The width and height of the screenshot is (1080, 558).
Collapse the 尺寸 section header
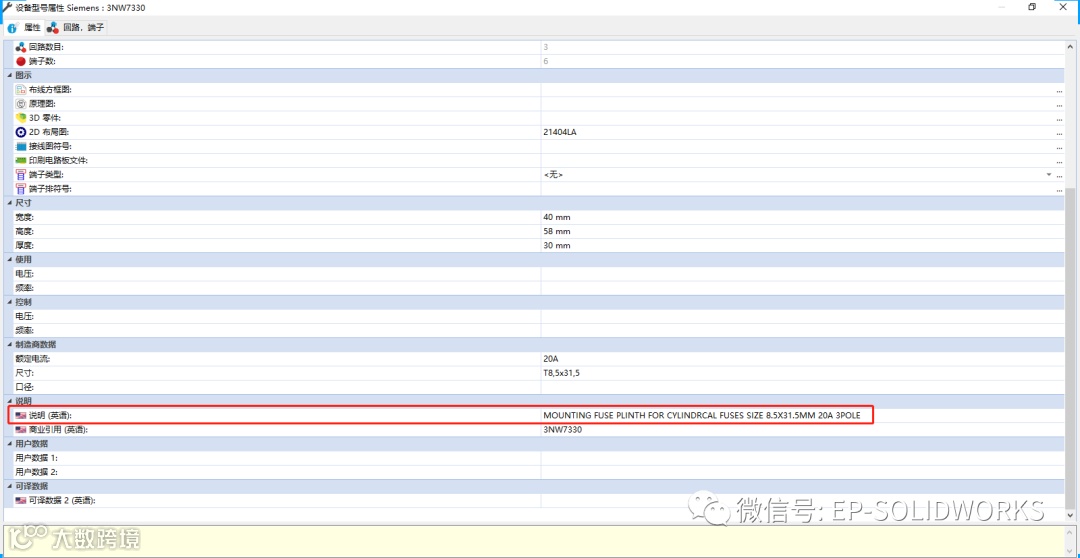pos(10,203)
